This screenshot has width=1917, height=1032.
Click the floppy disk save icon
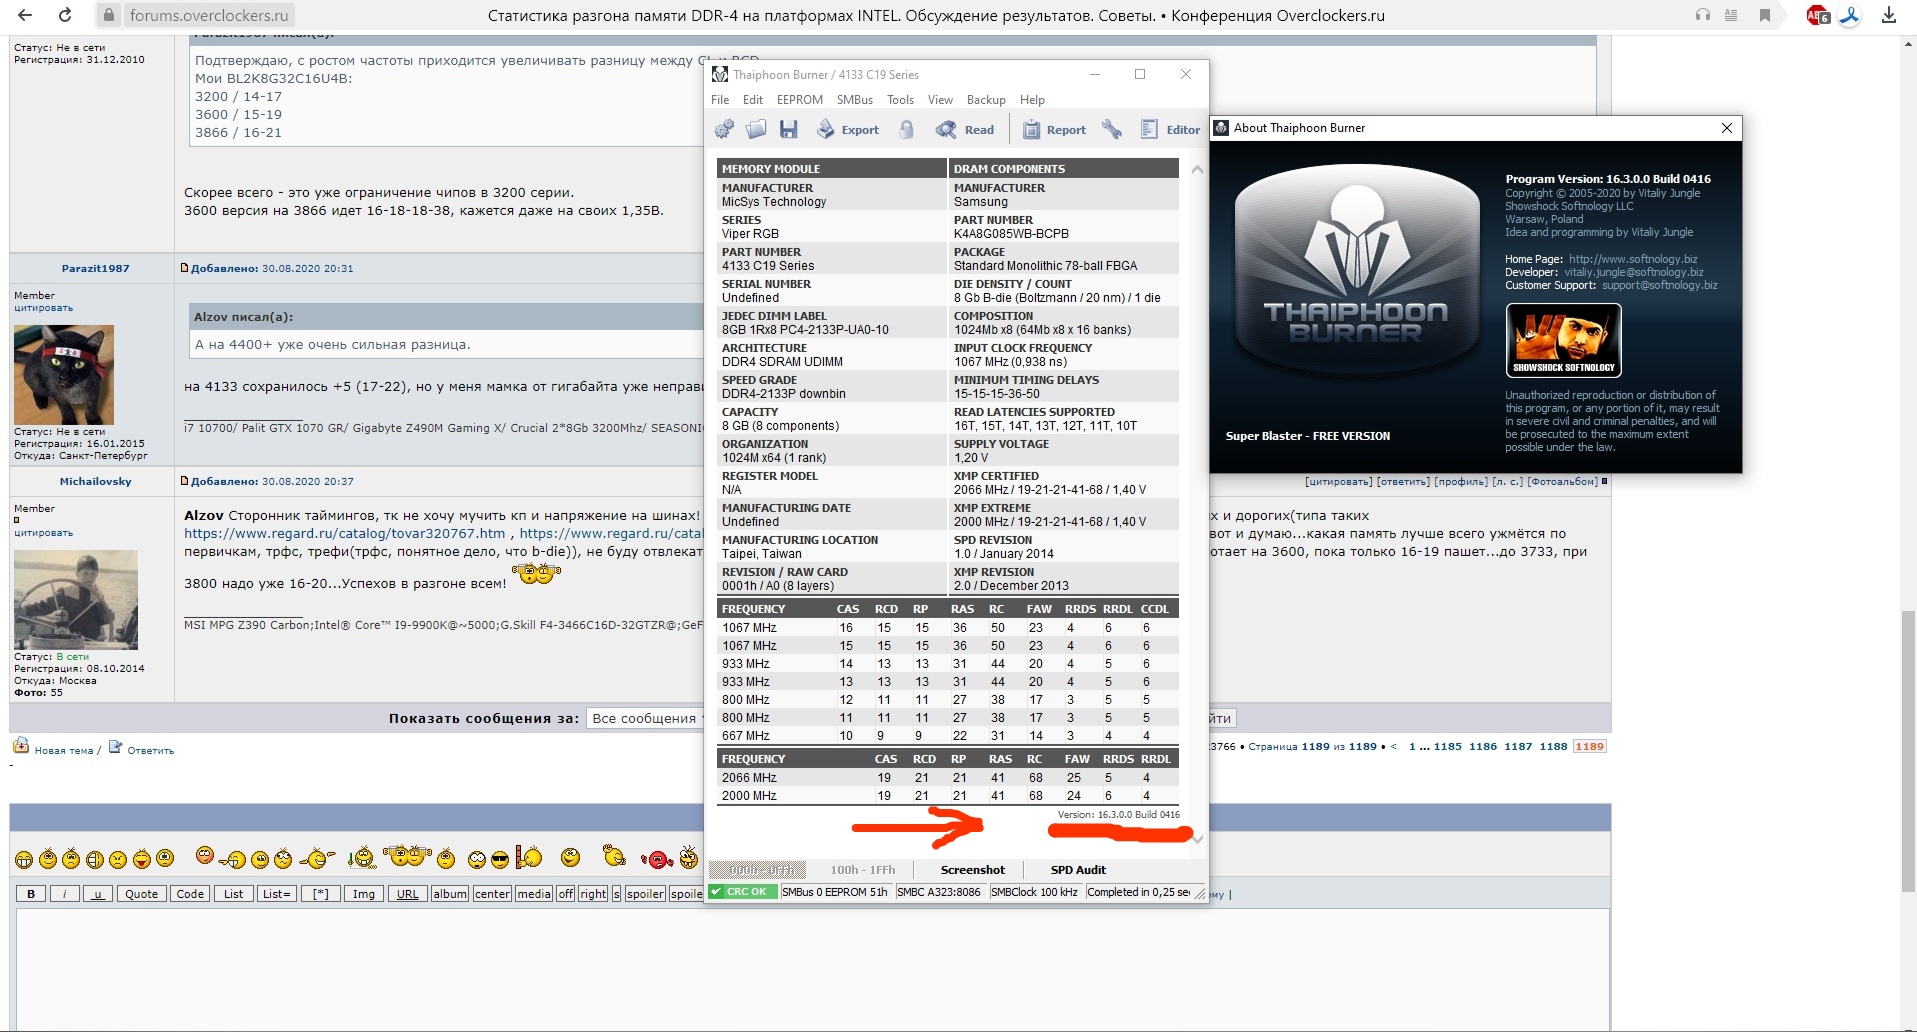(789, 129)
